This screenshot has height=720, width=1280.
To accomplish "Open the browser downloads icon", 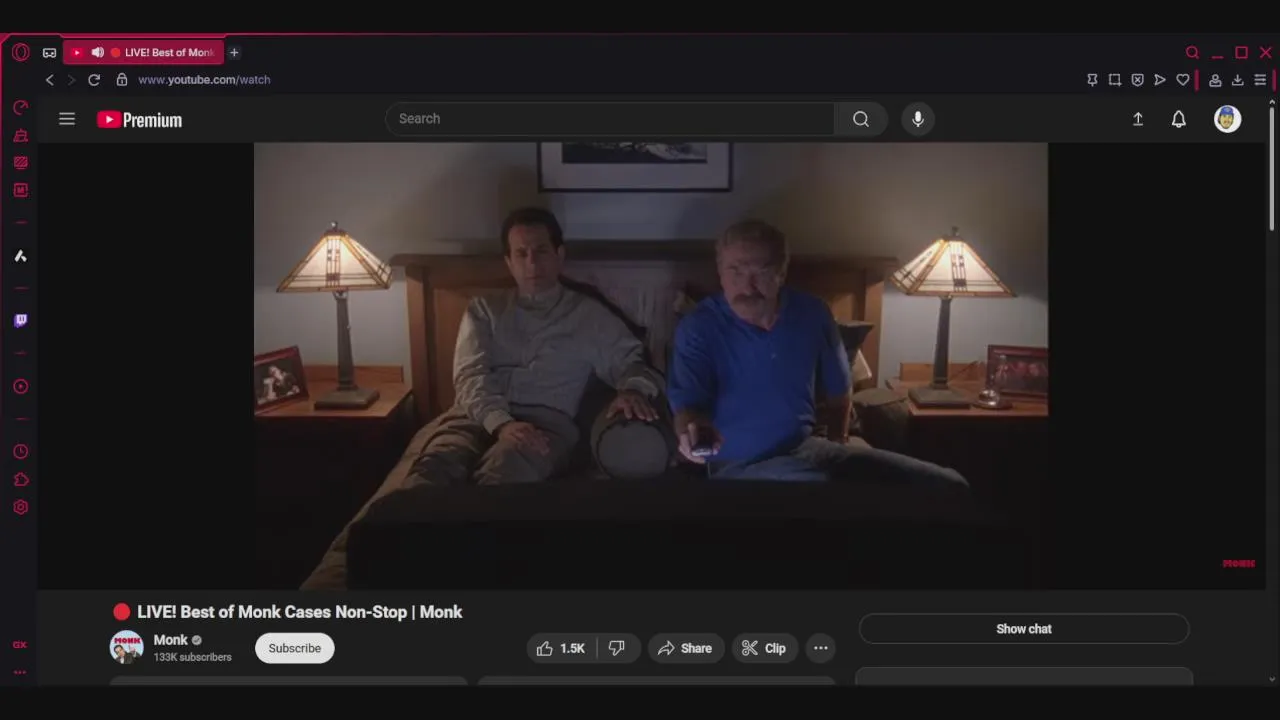I will [x=1238, y=80].
